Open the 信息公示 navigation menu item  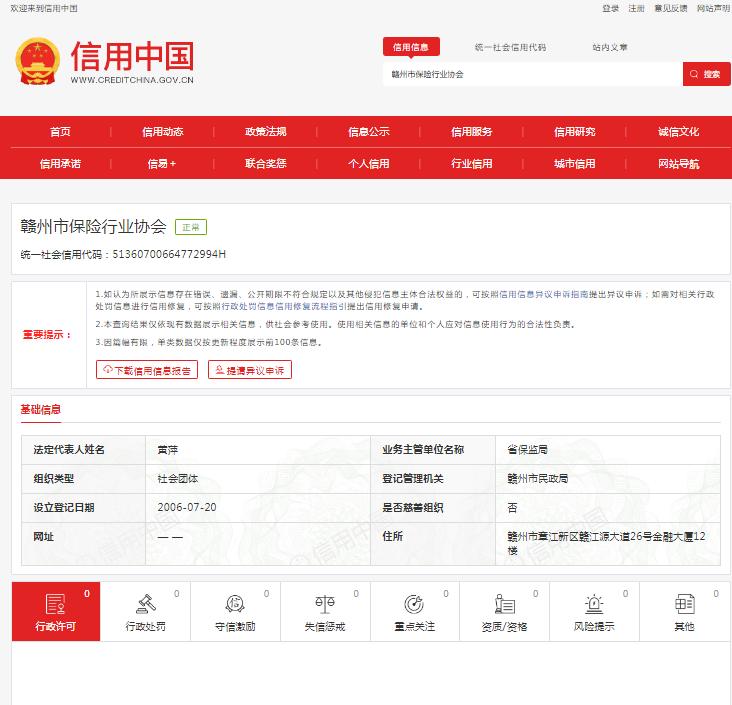369,132
